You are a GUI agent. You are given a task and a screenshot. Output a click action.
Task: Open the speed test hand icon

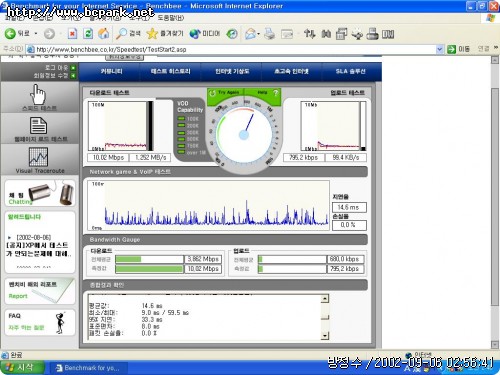tap(39, 94)
